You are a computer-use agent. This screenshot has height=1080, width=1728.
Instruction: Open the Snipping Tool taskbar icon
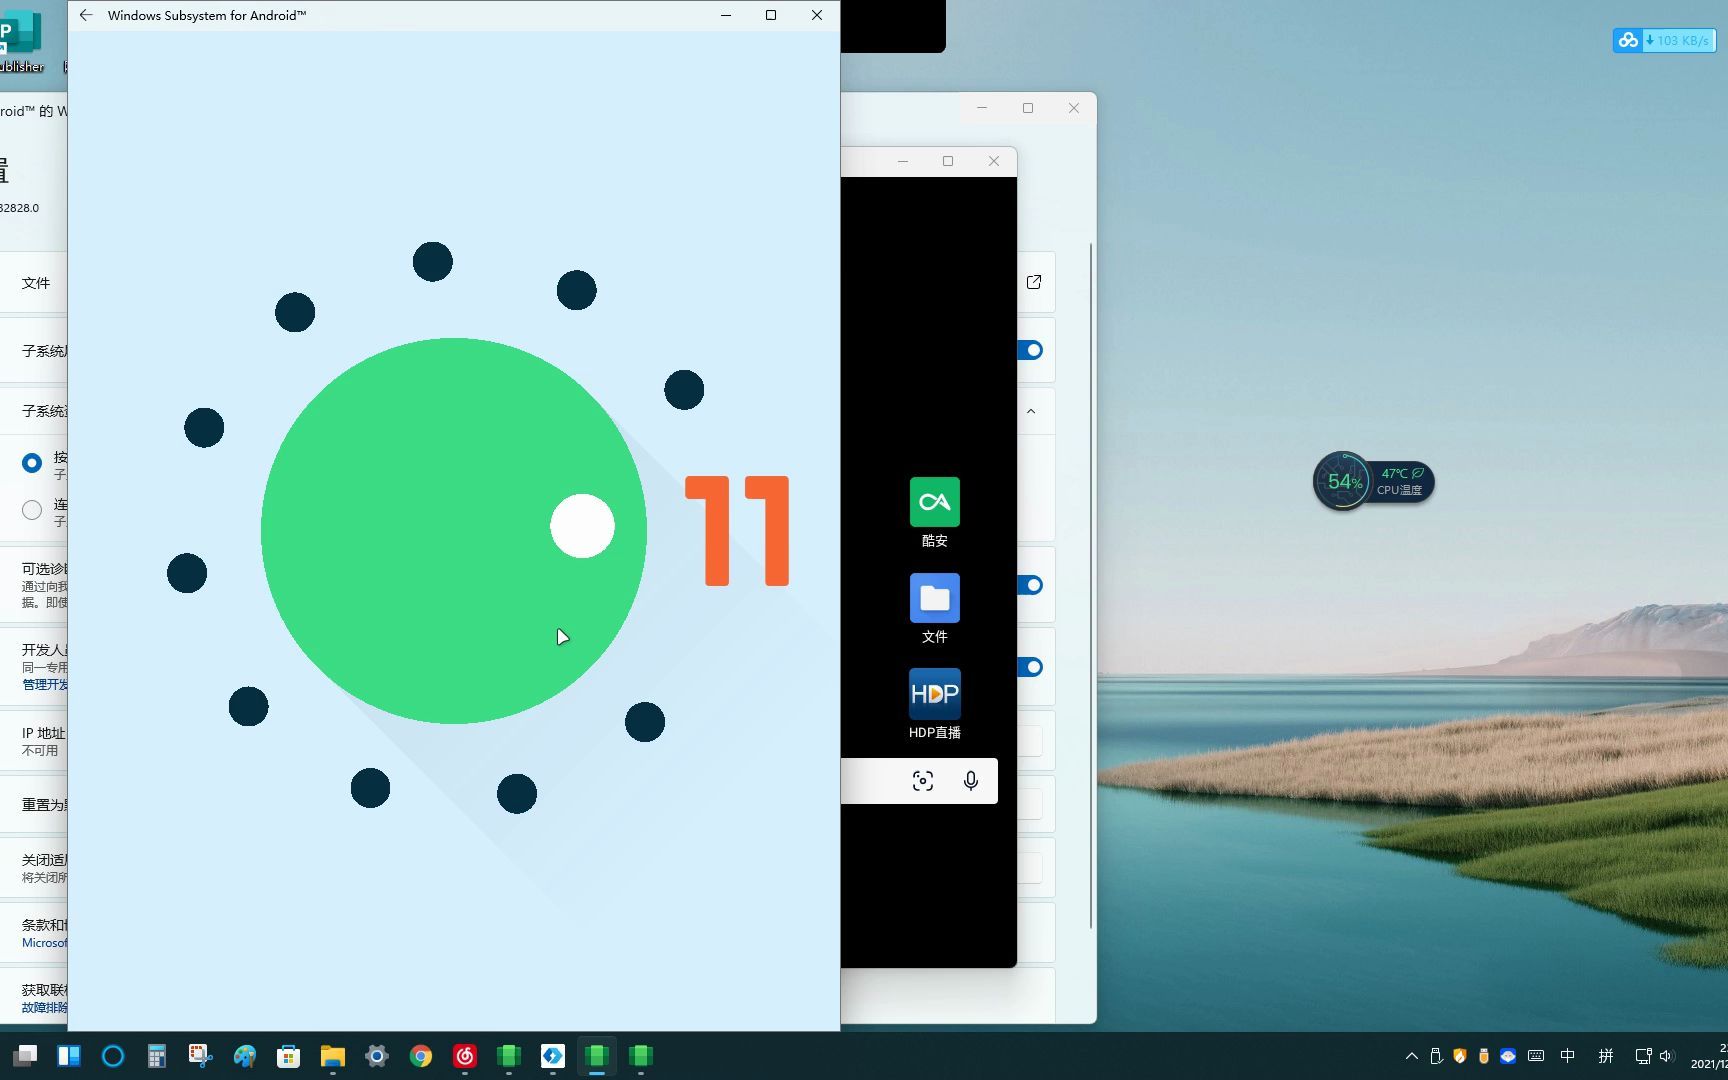[201, 1056]
